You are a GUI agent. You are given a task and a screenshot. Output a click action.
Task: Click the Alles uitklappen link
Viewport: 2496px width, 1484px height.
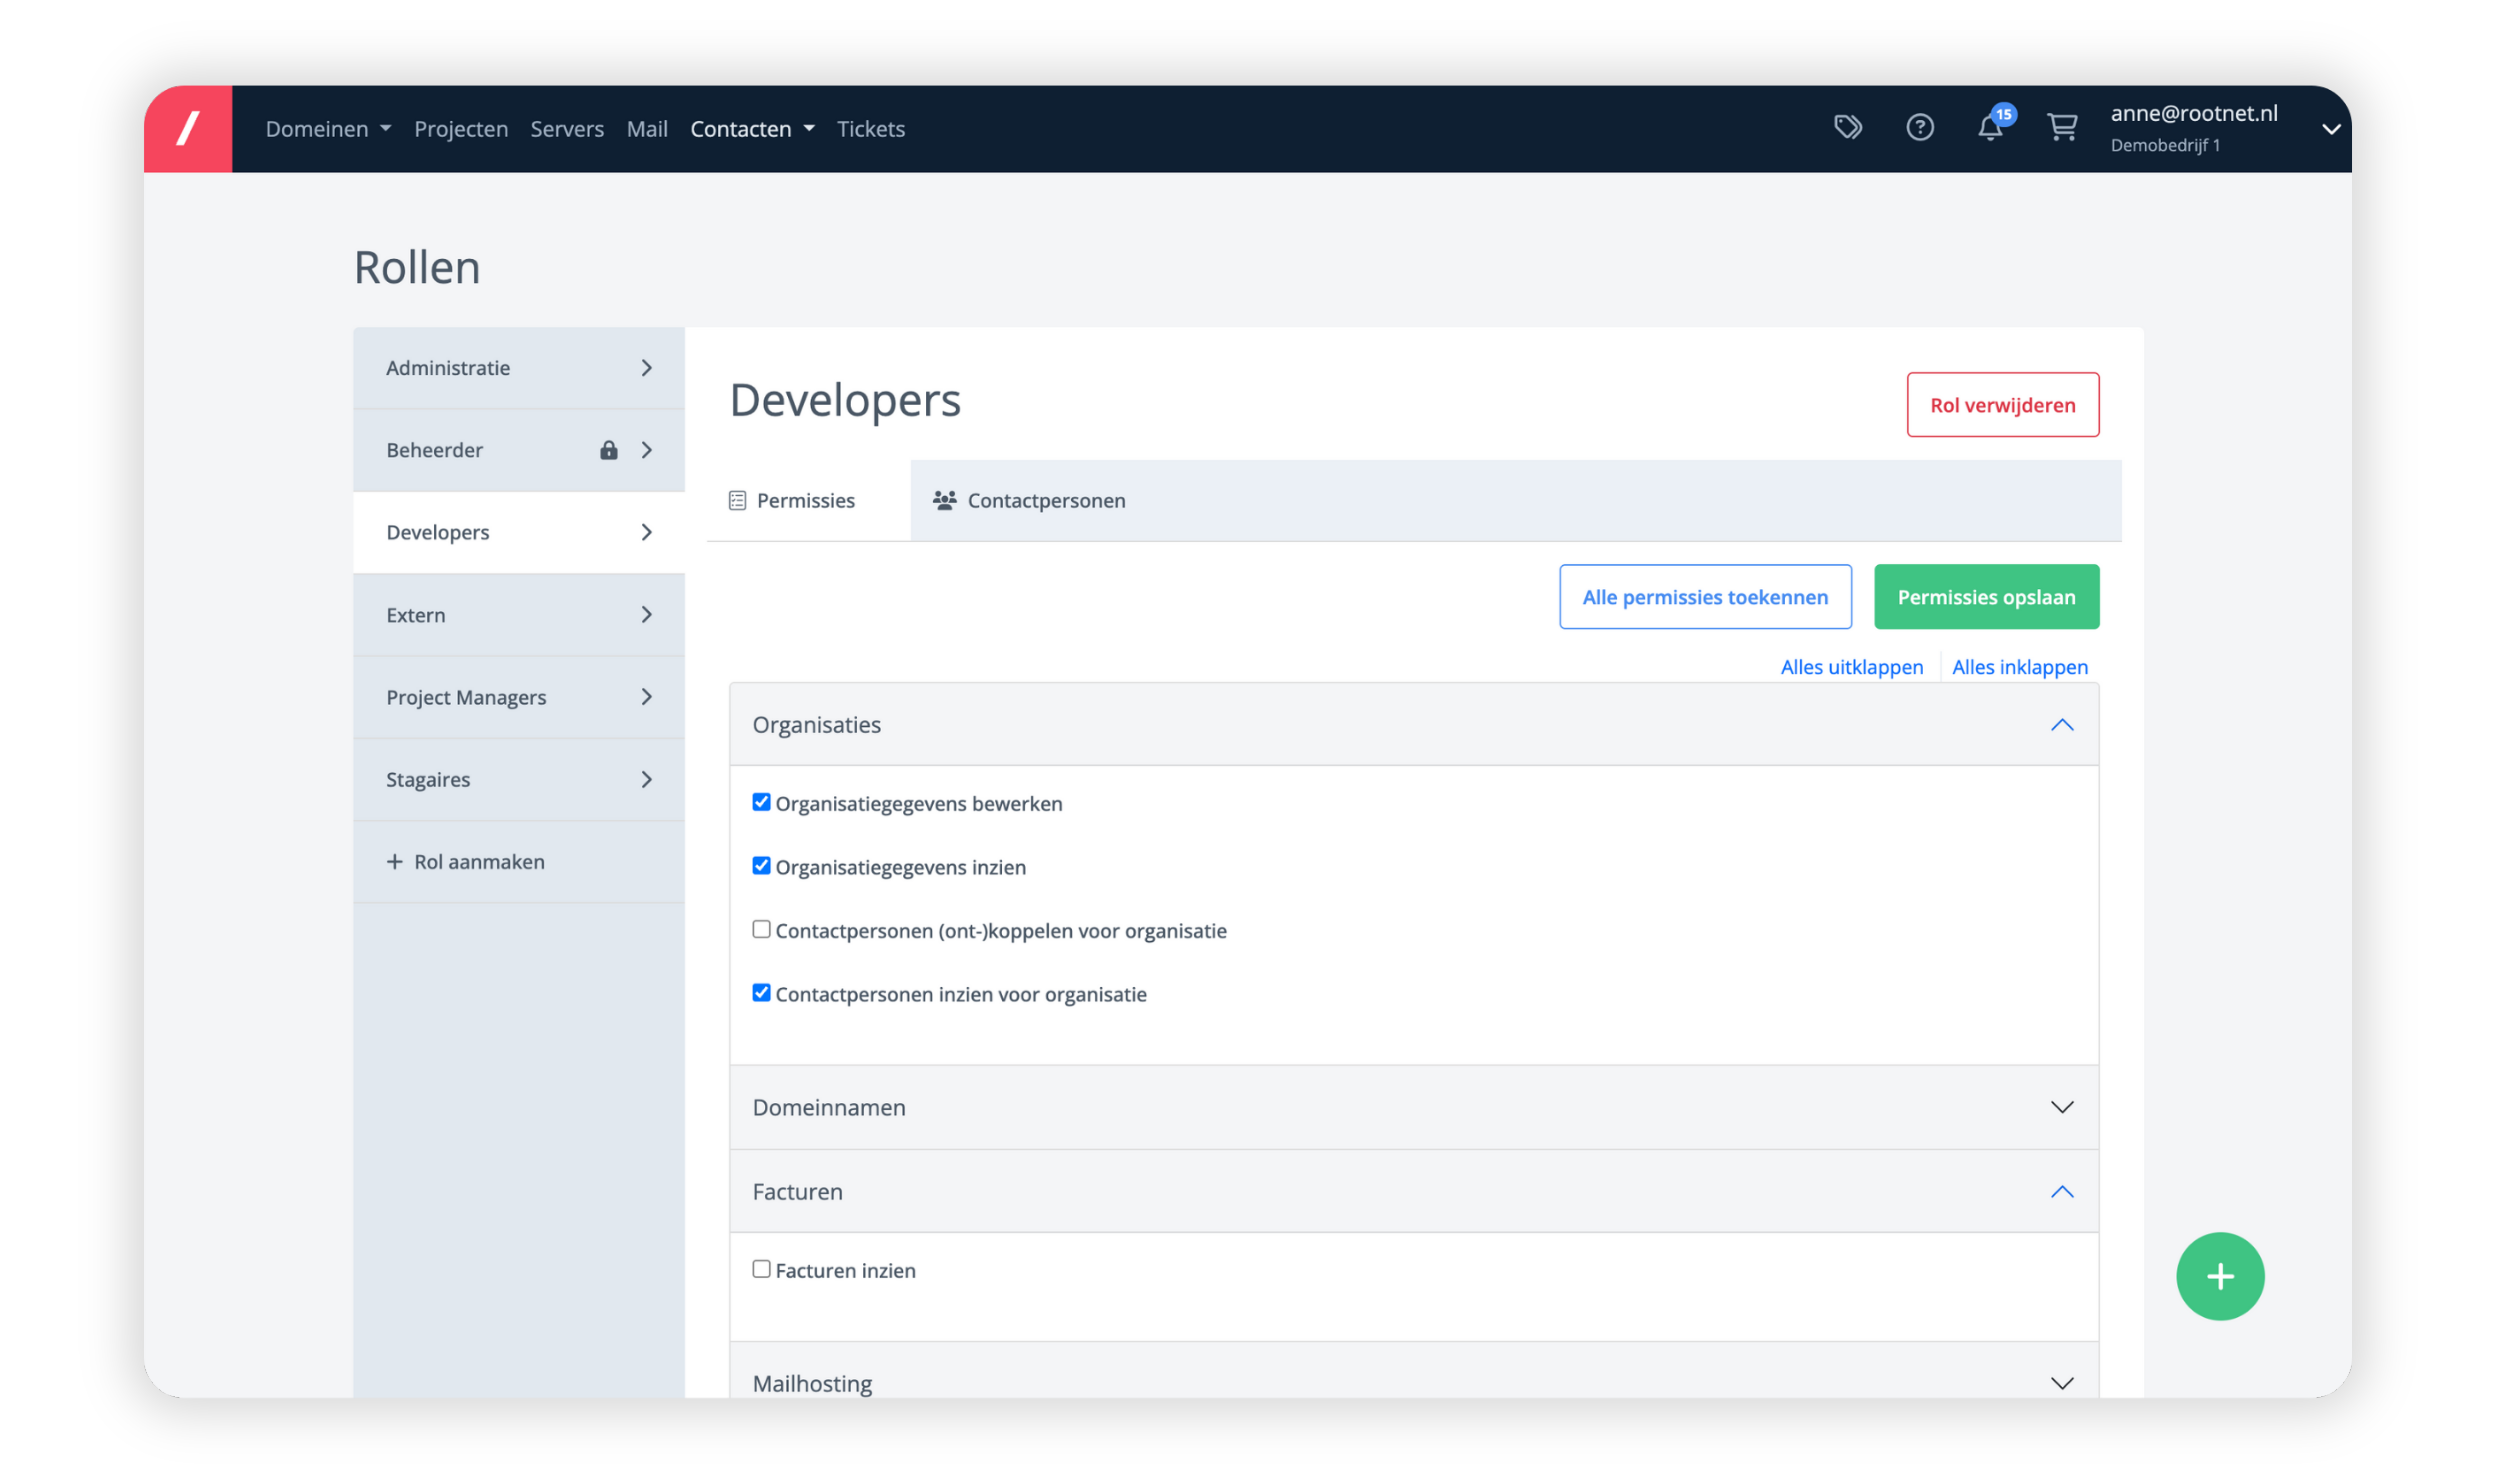[1851, 667]
